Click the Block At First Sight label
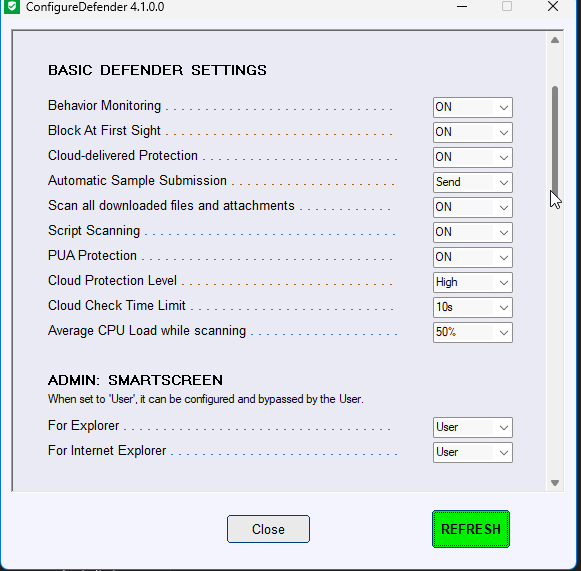The height and width of the screenshot is (571, 581). point(104,130)
